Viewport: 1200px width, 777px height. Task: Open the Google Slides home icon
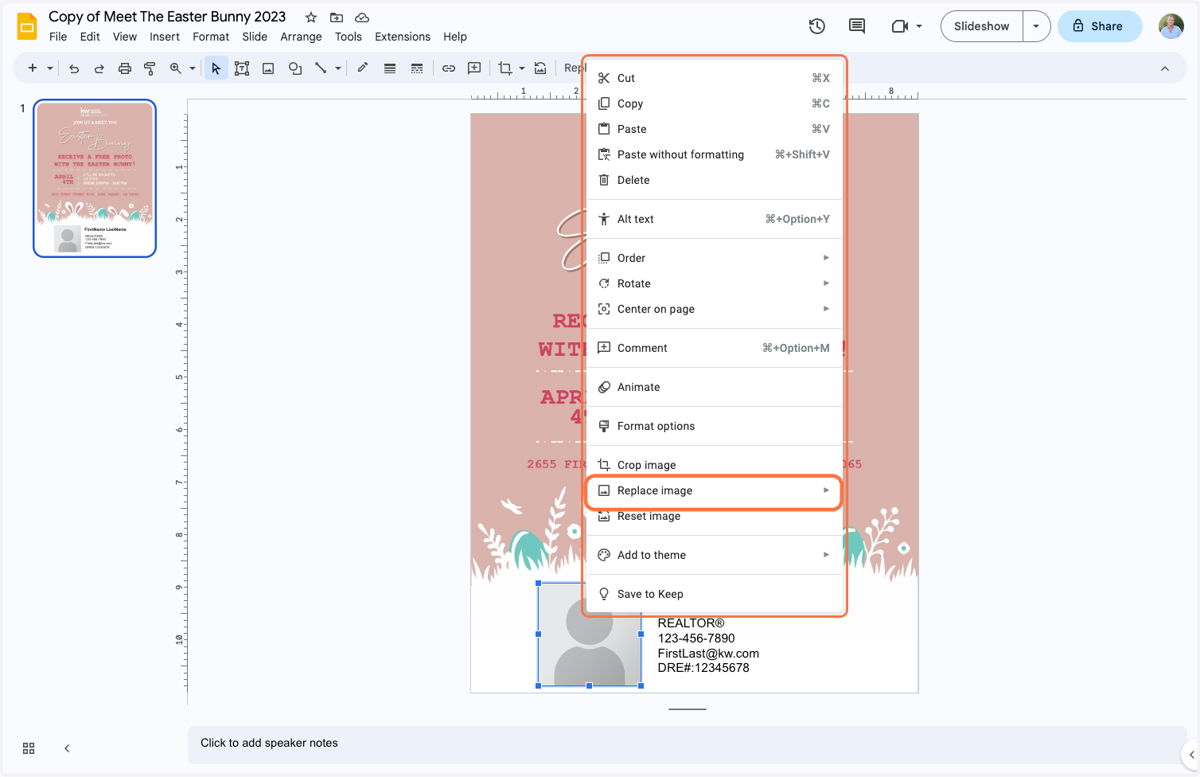pos(27,26)
